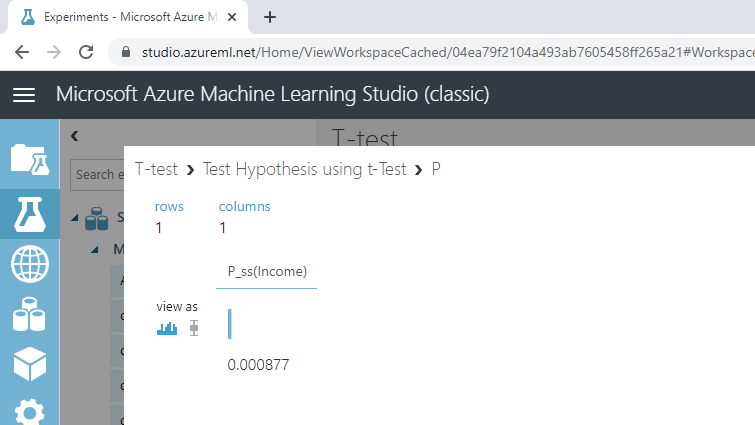Open a new browser tab

coord(270,17)
